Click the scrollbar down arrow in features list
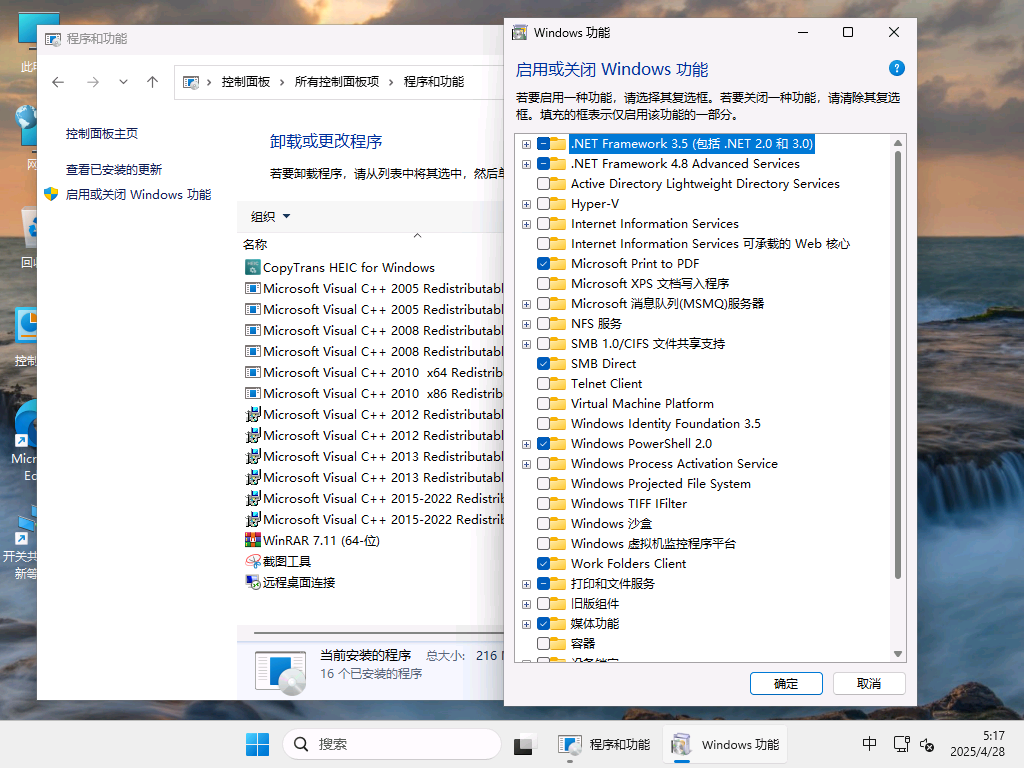This screenshot has width=1024, height=768. (898, 654)
